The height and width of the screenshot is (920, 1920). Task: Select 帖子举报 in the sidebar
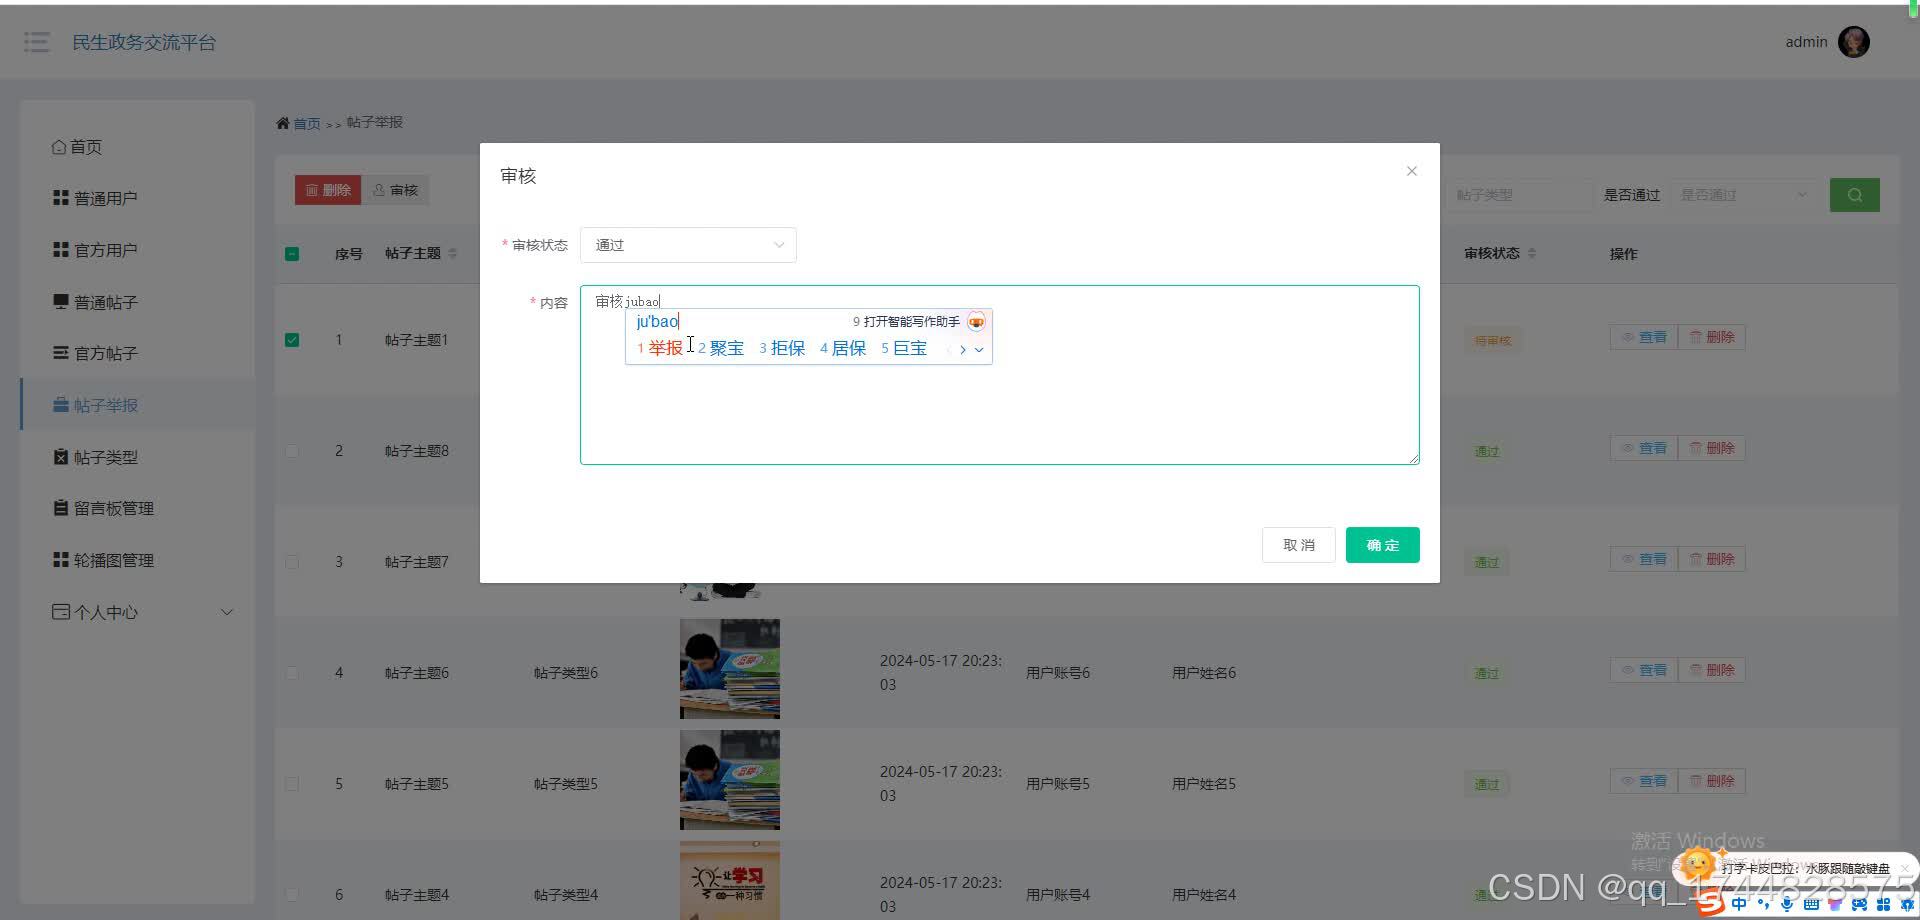[138, 405]
